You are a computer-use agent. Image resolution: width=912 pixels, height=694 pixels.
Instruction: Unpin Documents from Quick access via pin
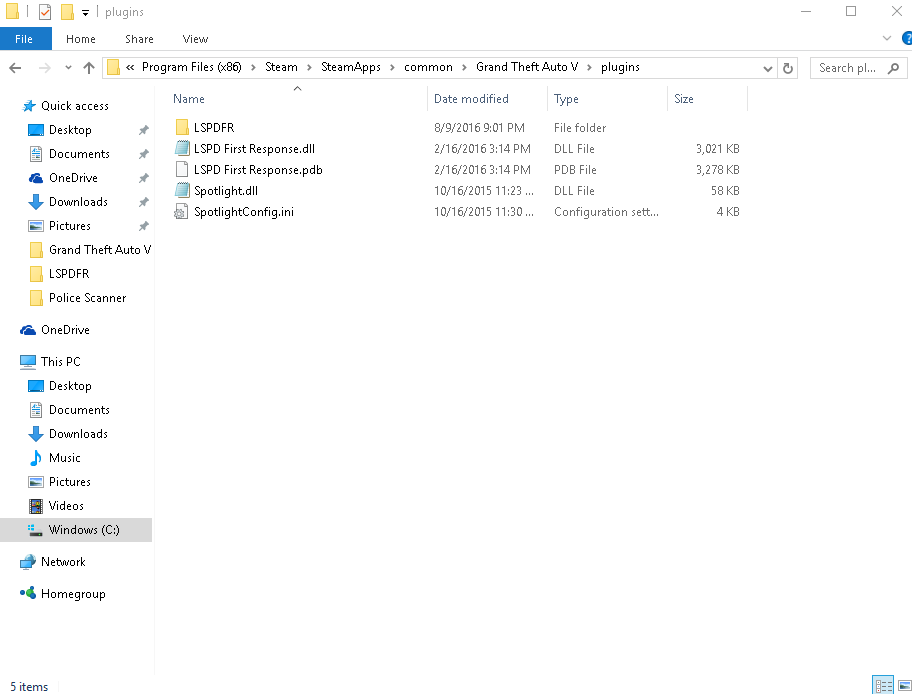(144, 154)
